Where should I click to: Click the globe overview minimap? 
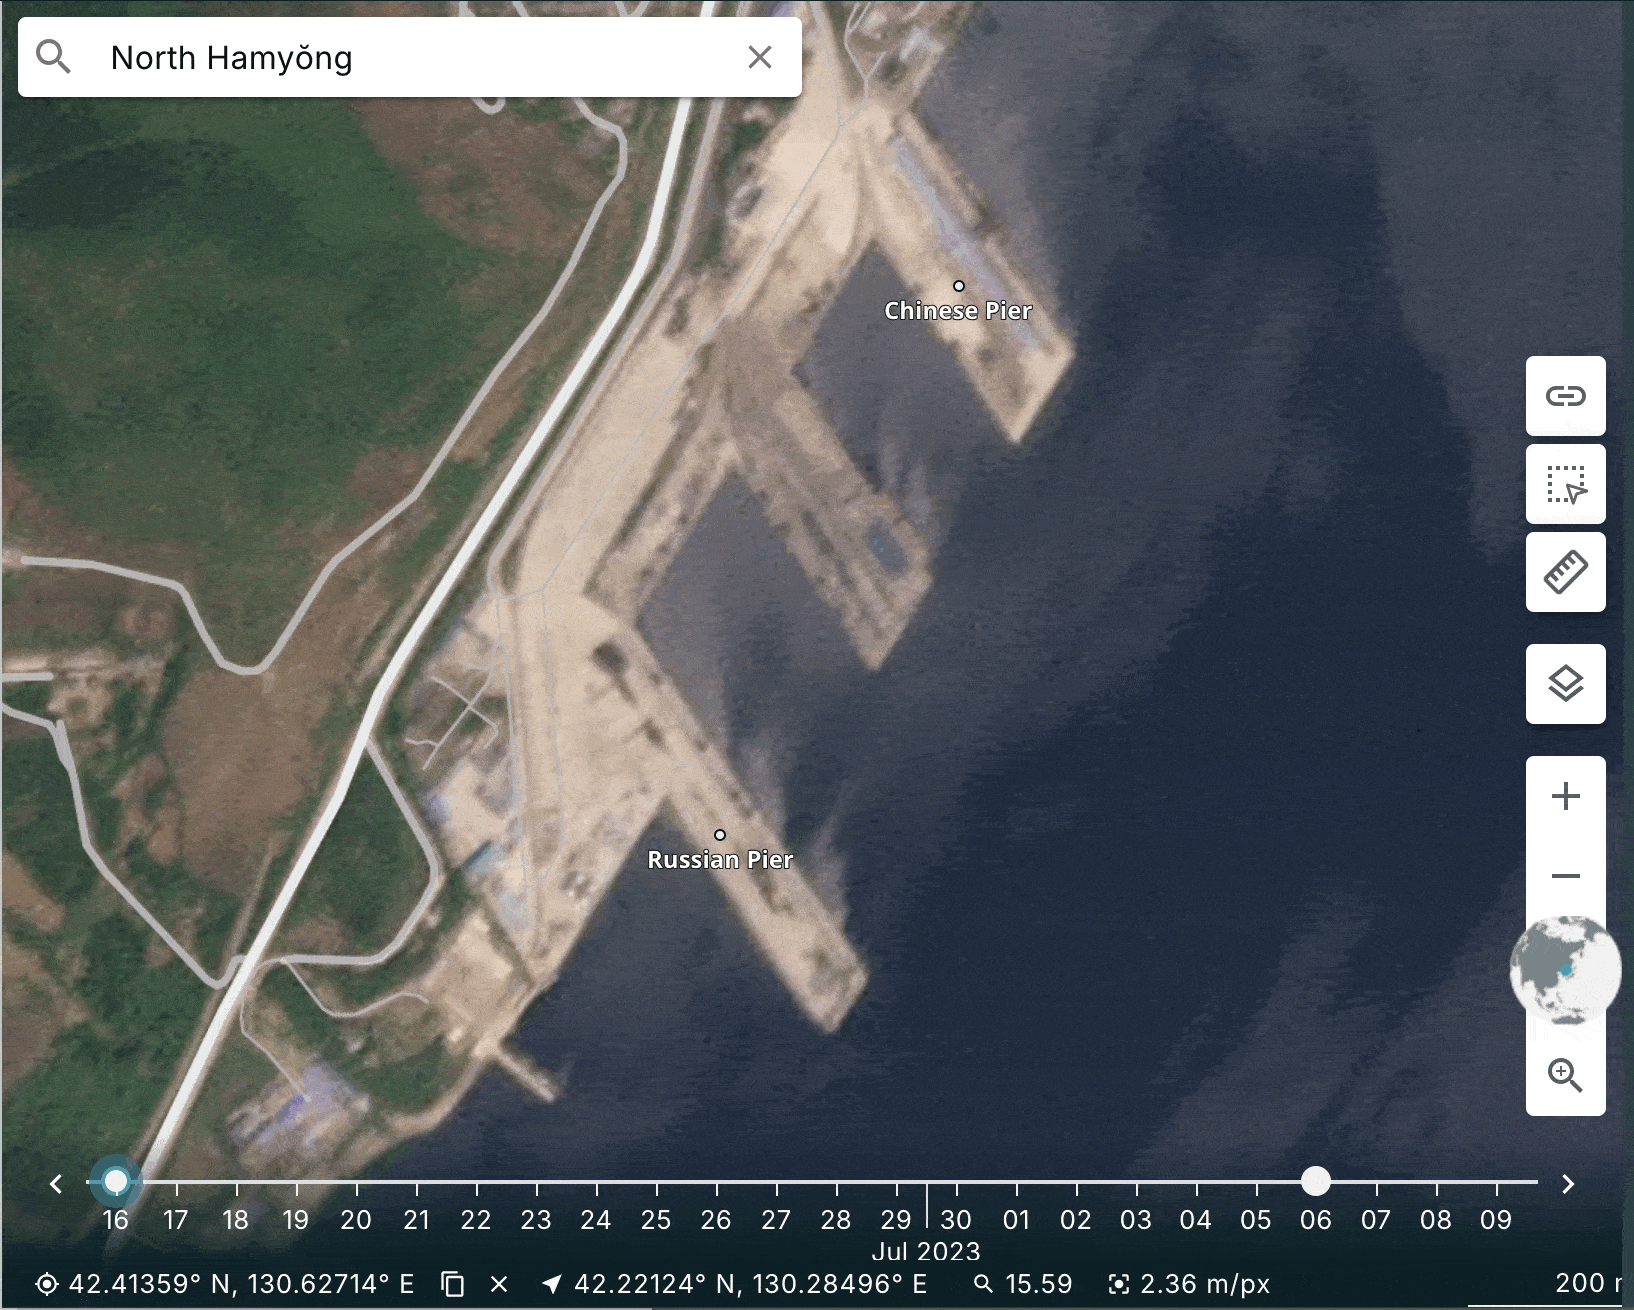(1564, 970)
